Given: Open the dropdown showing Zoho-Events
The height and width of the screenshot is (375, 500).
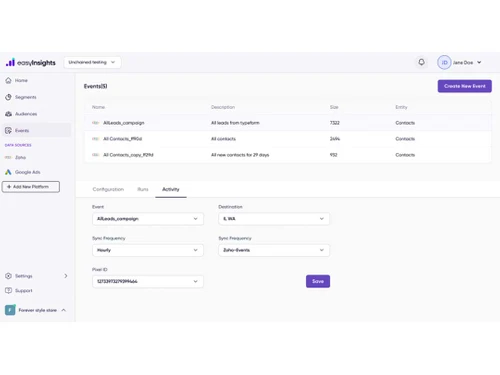Looking at the screenshot, I should click(274, 250).
